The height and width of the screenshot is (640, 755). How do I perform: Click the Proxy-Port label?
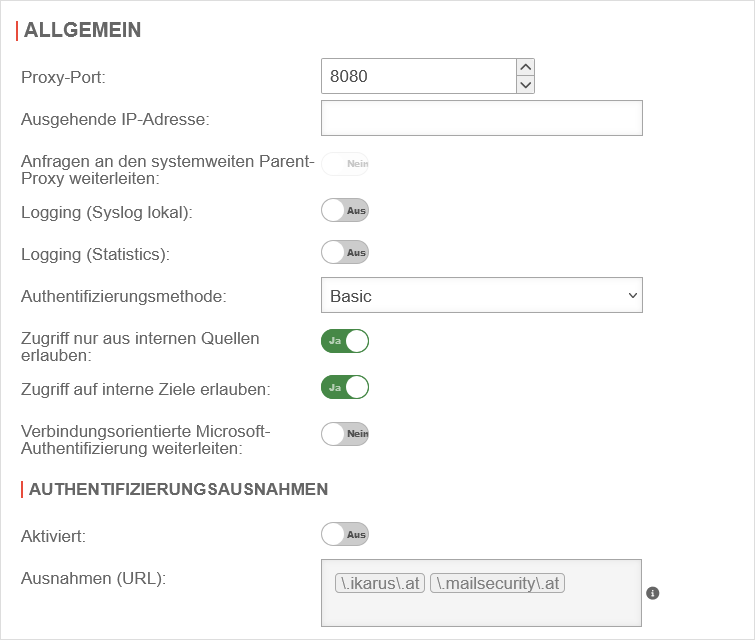pyautogui.click(x=63, y=76)
